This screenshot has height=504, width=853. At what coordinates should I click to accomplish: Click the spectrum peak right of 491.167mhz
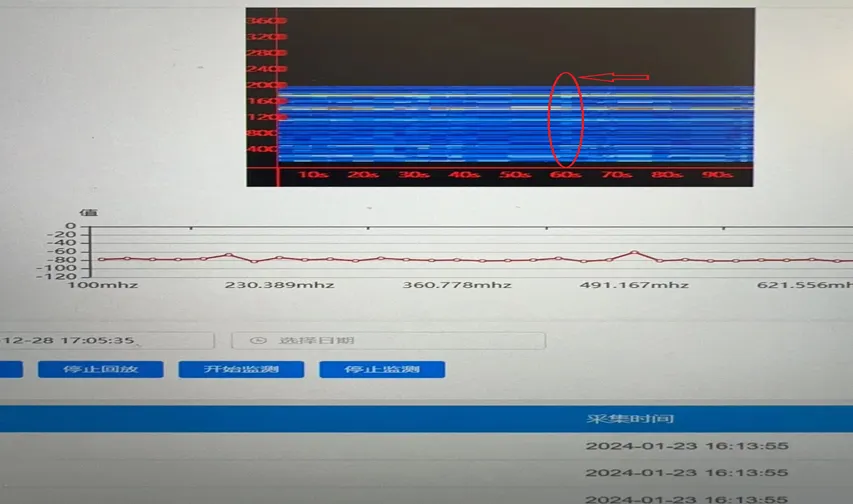point(634,252)
